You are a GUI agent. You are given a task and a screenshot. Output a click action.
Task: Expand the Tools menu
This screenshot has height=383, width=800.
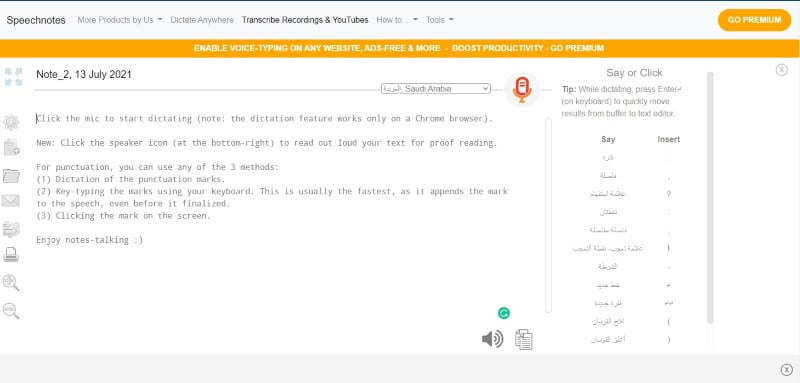[440, 20]
